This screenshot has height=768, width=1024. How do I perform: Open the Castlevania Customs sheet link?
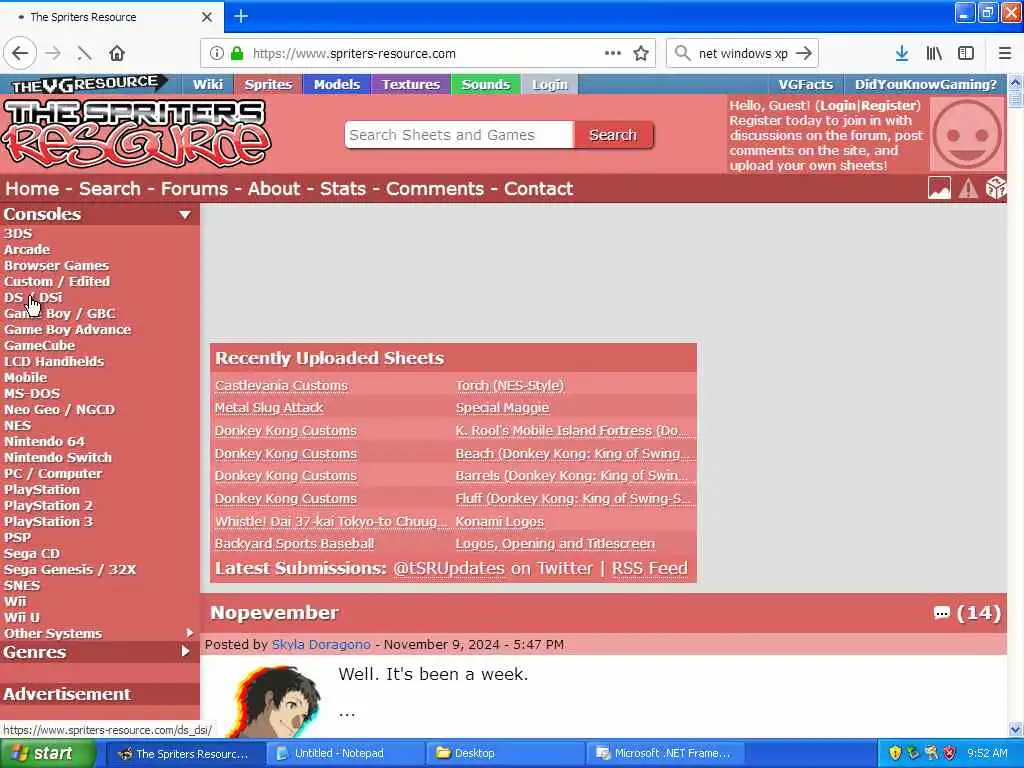[x=281, y=385]
